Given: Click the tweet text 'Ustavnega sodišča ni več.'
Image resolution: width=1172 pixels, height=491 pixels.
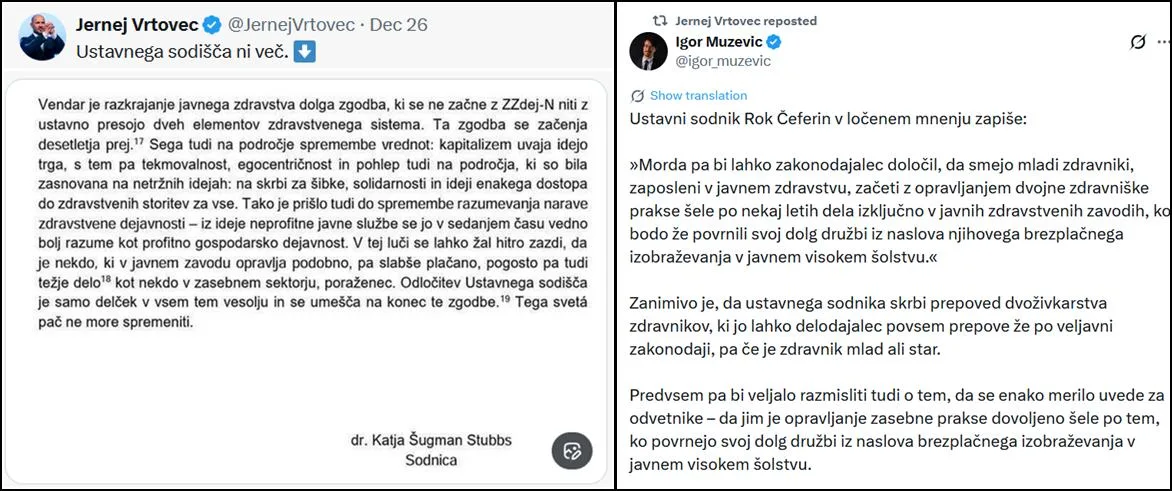Looking at the screenshot, I should pos(184,51).
